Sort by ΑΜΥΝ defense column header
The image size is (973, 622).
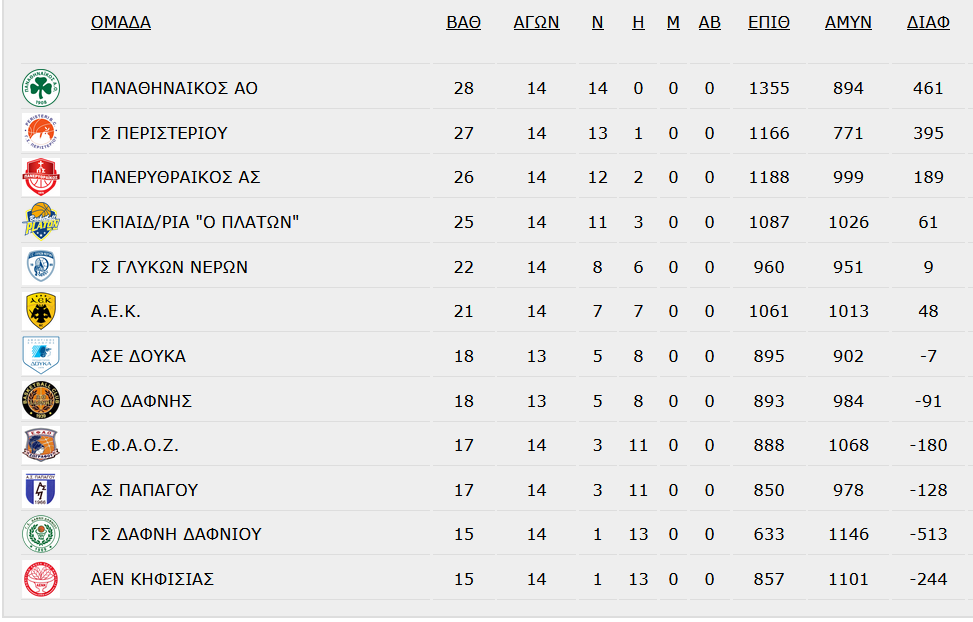pos(848,22)
